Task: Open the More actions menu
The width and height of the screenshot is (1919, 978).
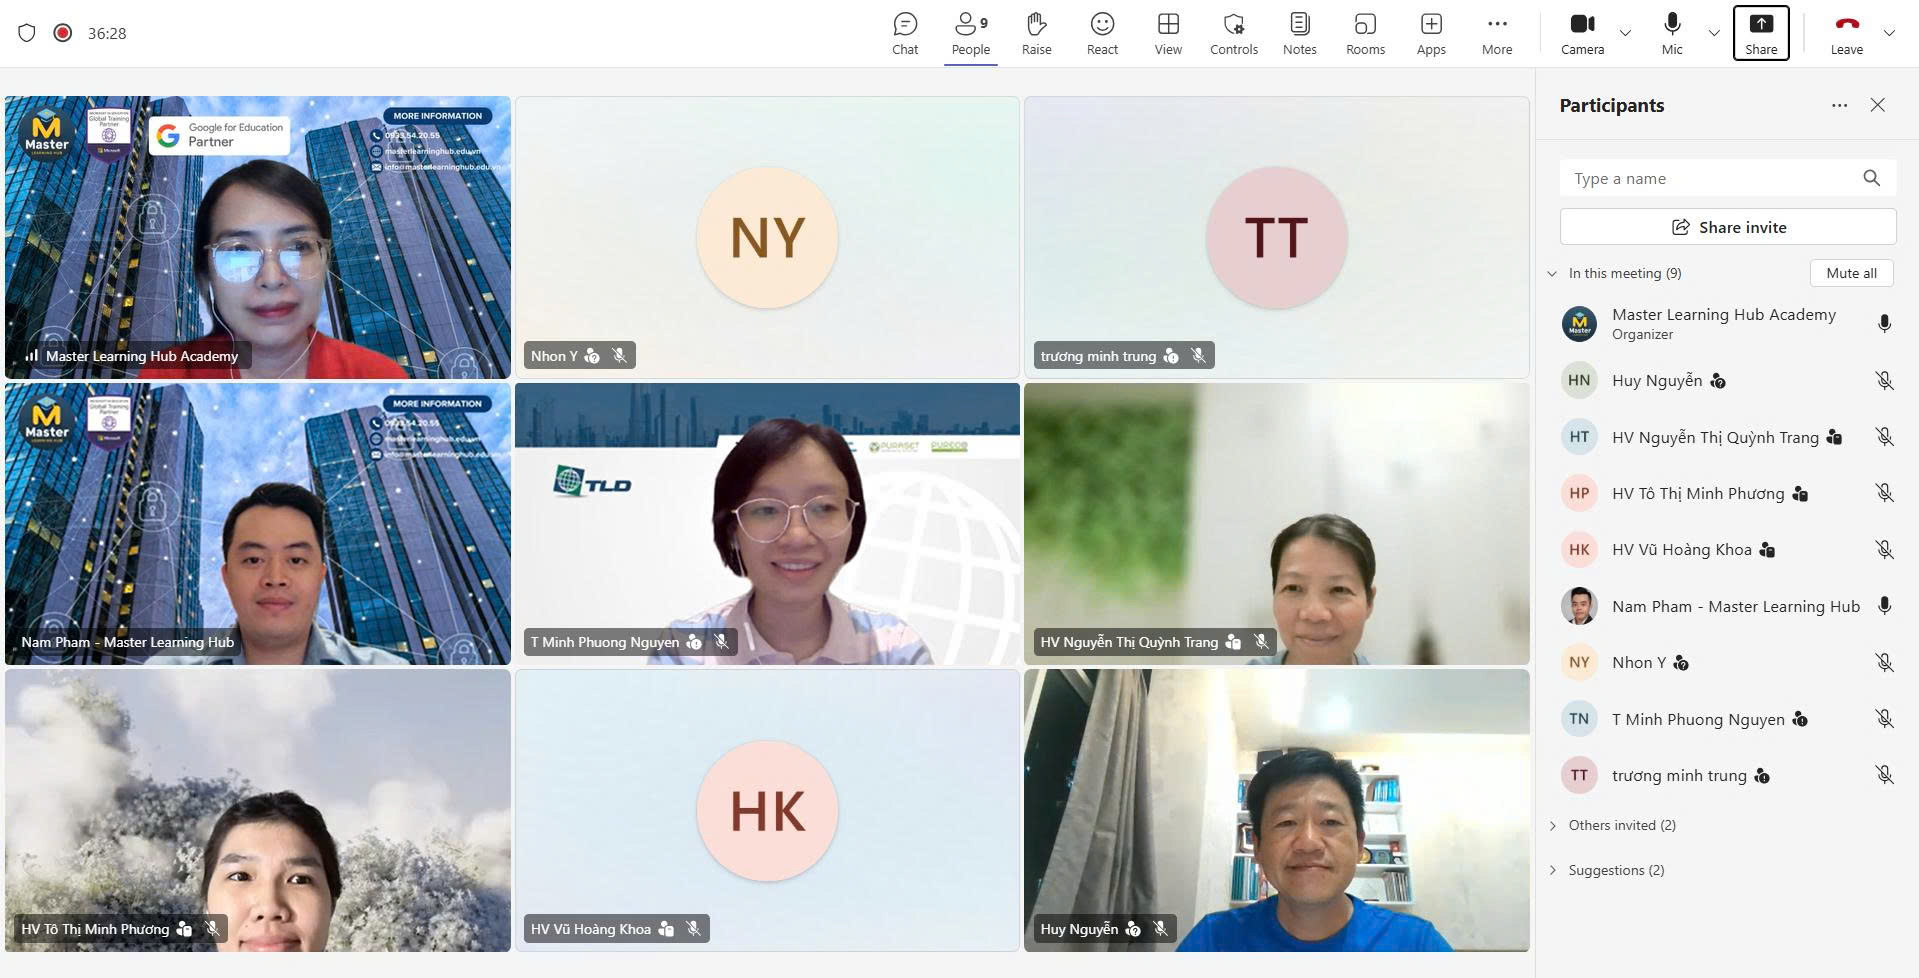Action: click(1497, 34)
